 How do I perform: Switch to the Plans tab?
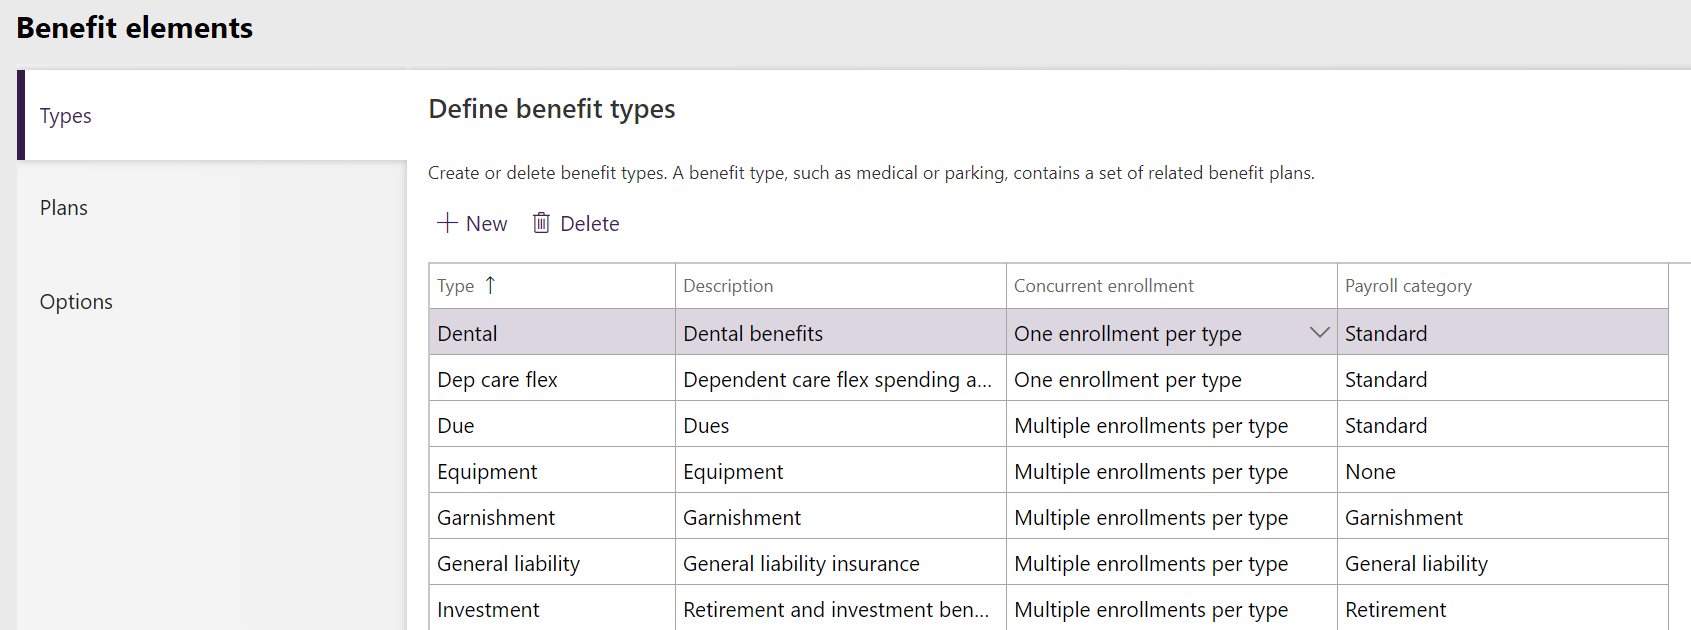pos(63,207)
